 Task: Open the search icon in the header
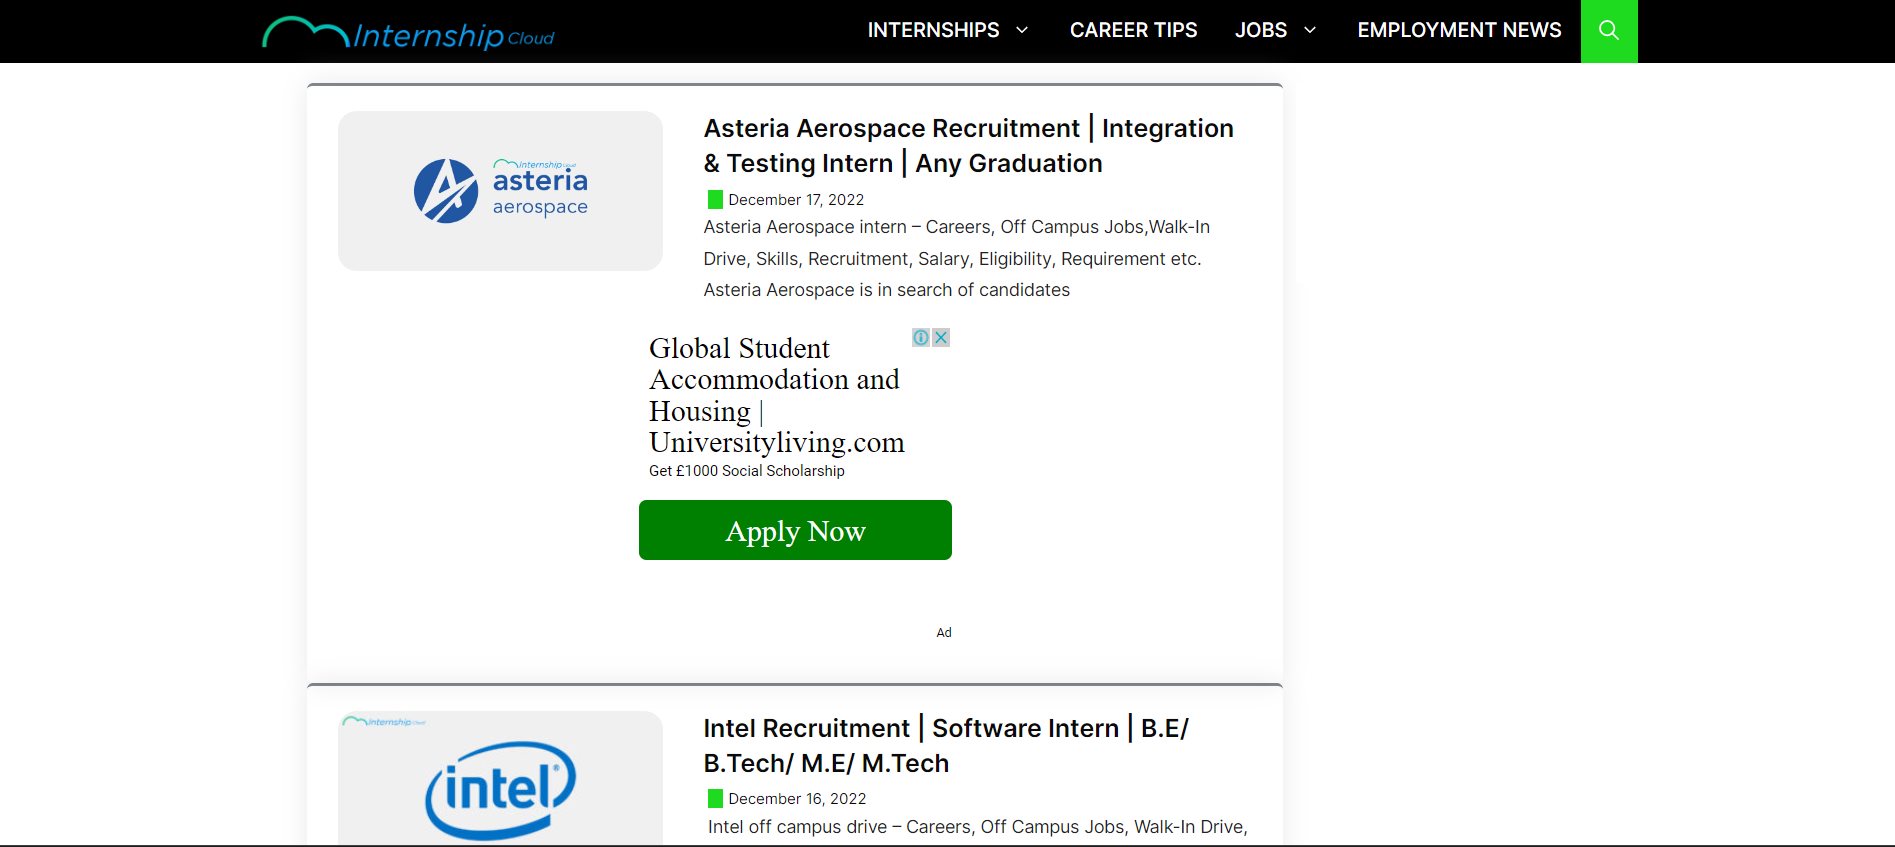pyautogui.click(x=1608, y=31)
